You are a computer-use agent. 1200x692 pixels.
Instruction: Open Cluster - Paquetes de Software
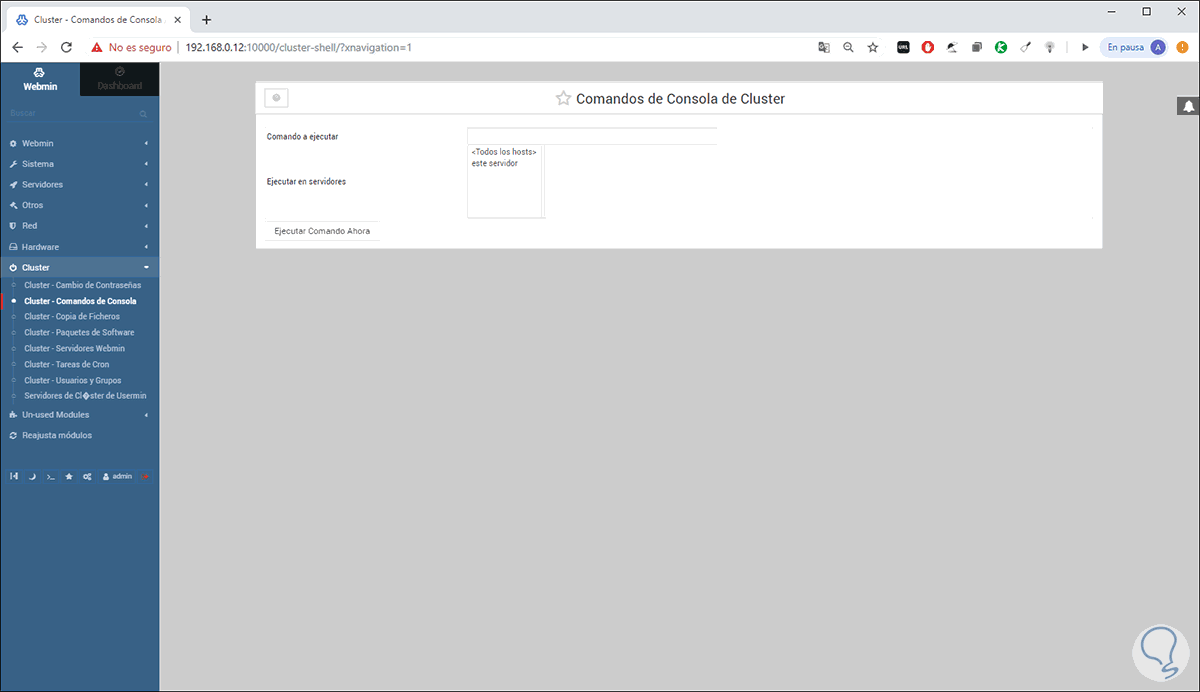[79, 333]
